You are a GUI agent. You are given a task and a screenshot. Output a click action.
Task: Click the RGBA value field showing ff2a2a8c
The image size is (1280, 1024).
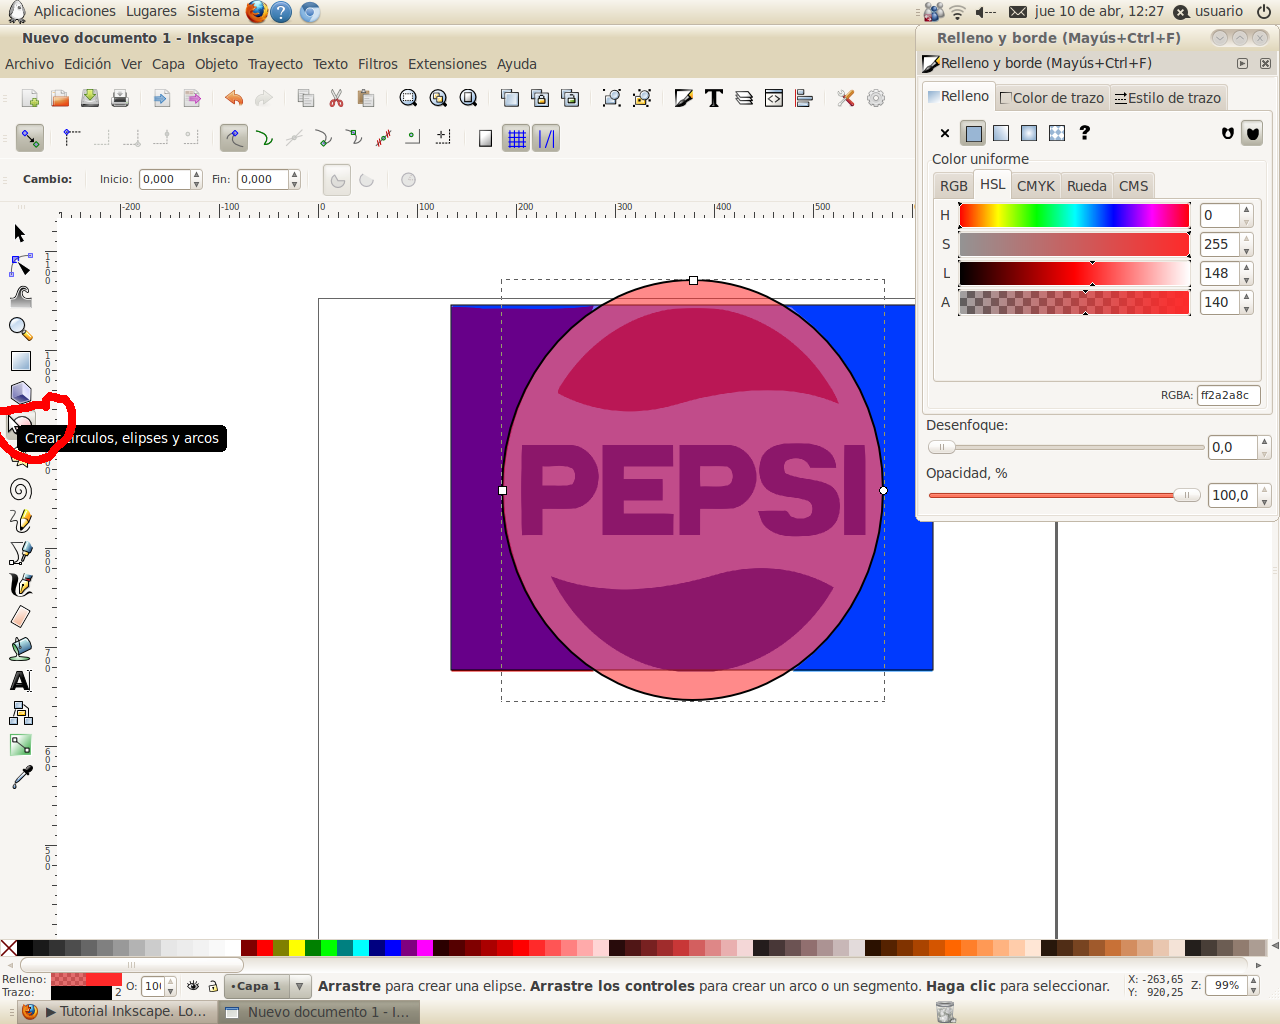tap(1228, 395)
